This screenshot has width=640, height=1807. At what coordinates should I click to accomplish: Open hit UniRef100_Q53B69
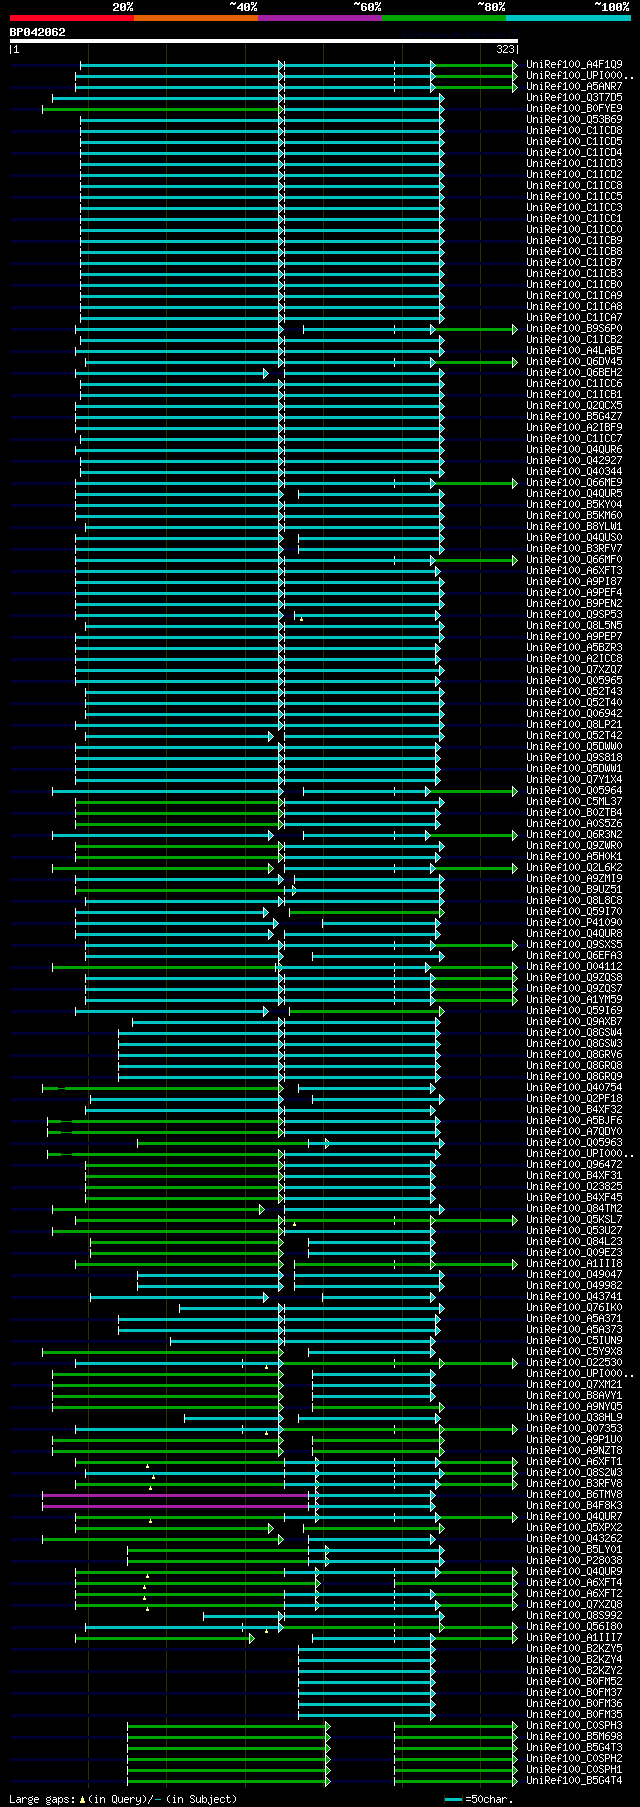[x=574, y=120]
